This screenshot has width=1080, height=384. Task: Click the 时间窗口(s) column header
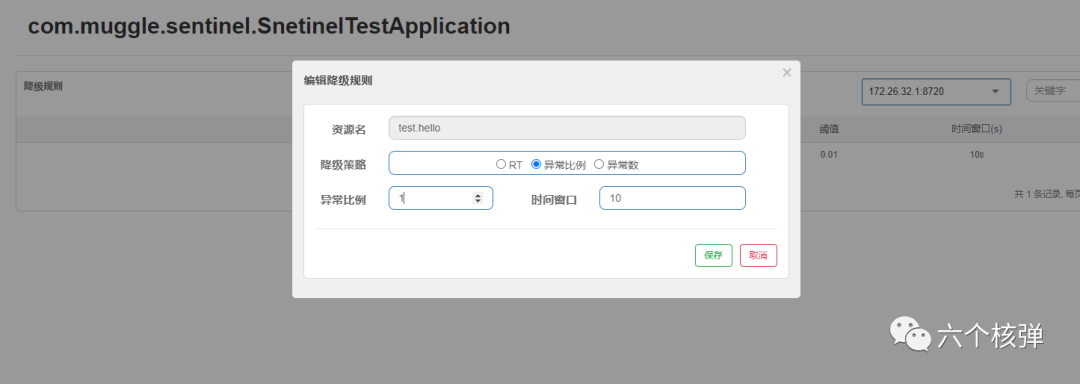tap(977, 129)
